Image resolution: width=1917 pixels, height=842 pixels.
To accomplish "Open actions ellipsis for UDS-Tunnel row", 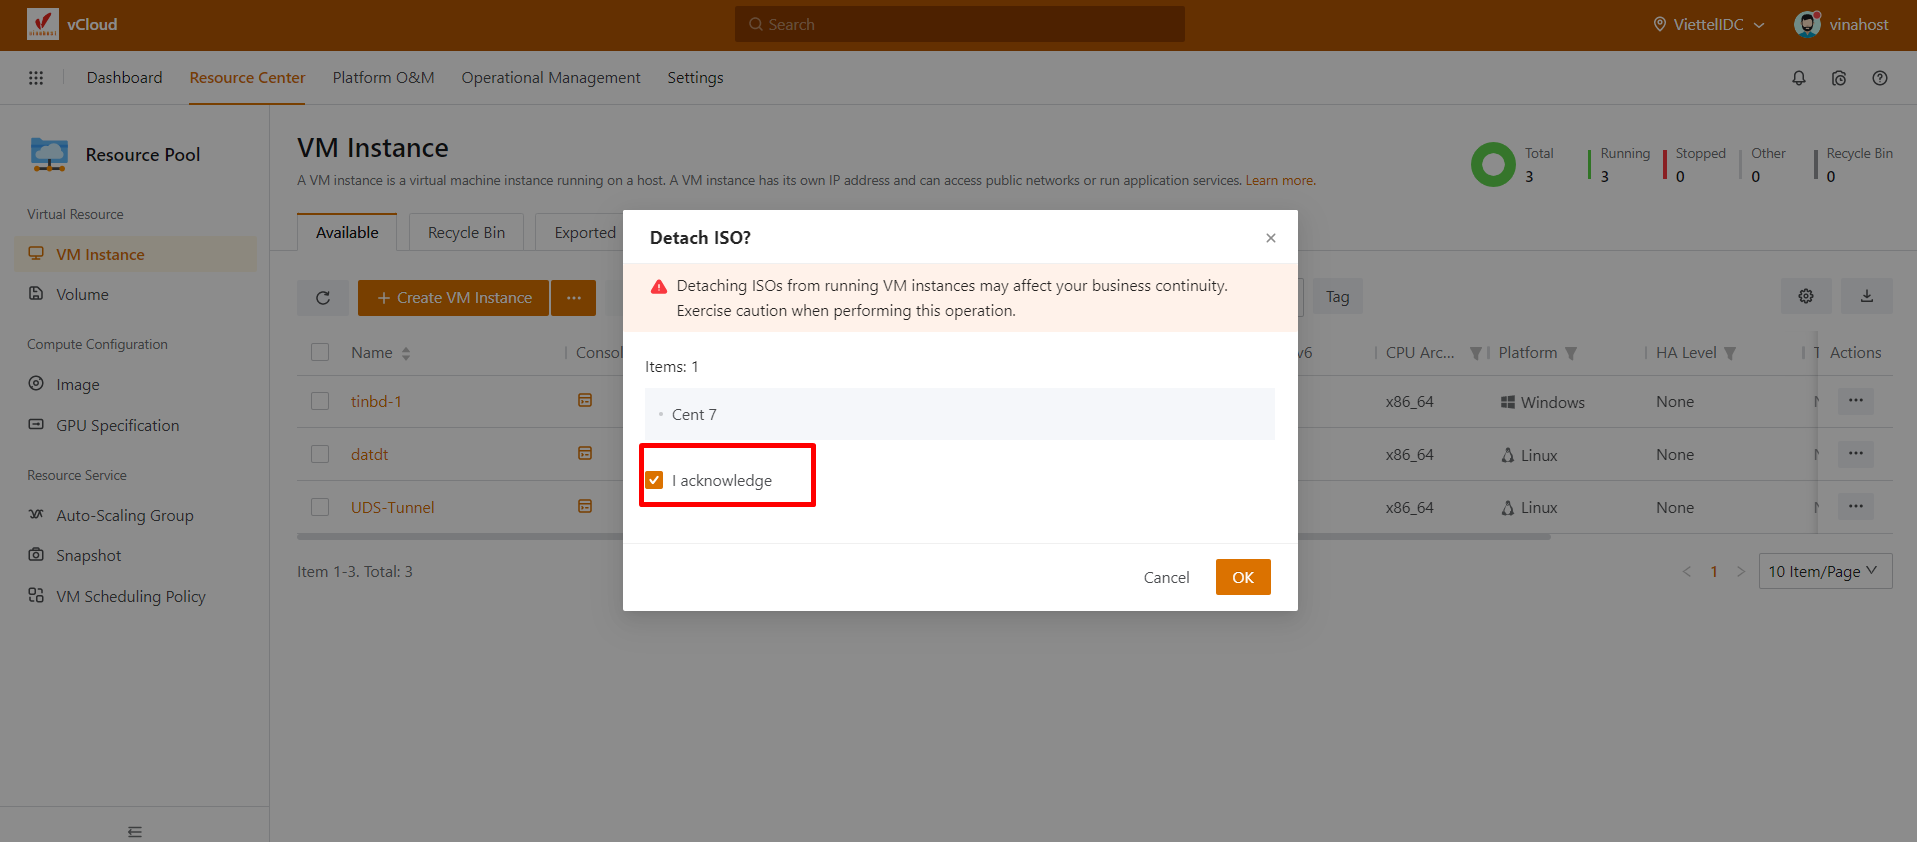I will tap(1856, 507).
